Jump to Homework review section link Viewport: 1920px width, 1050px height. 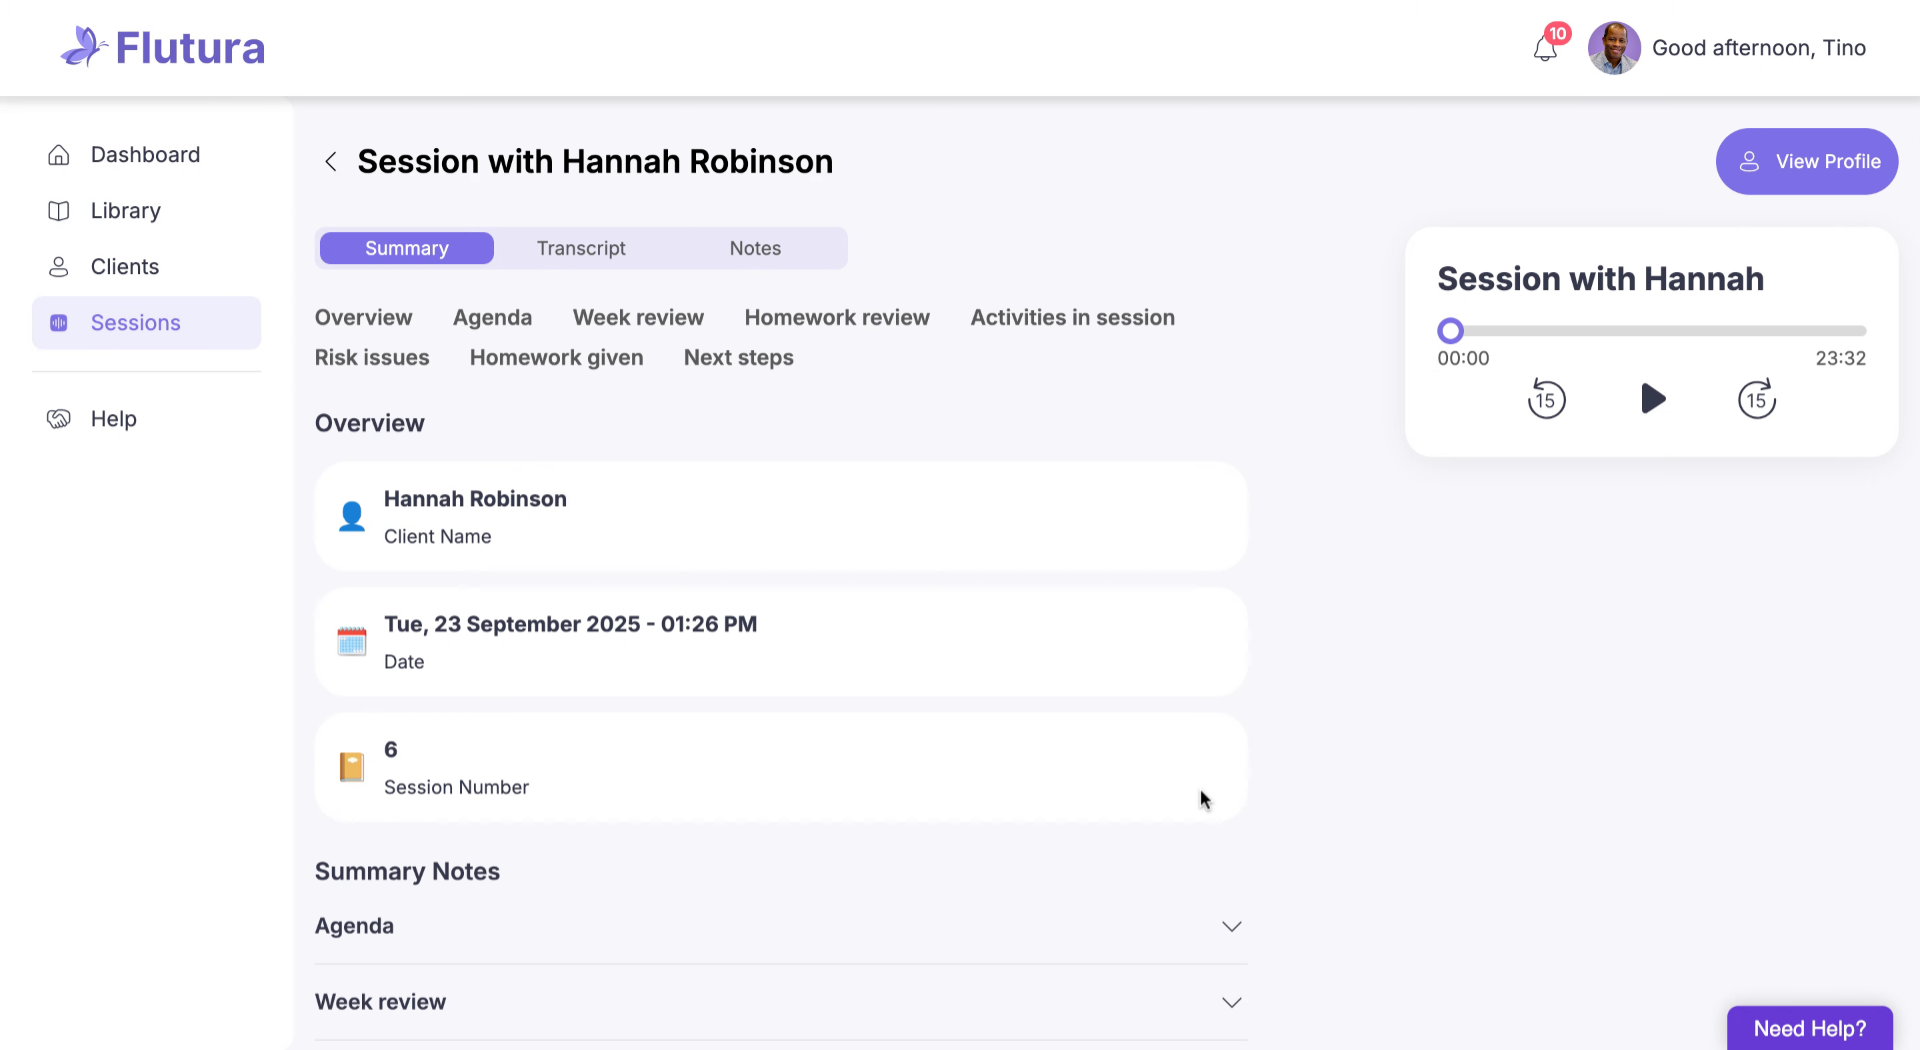coord(837,318)
